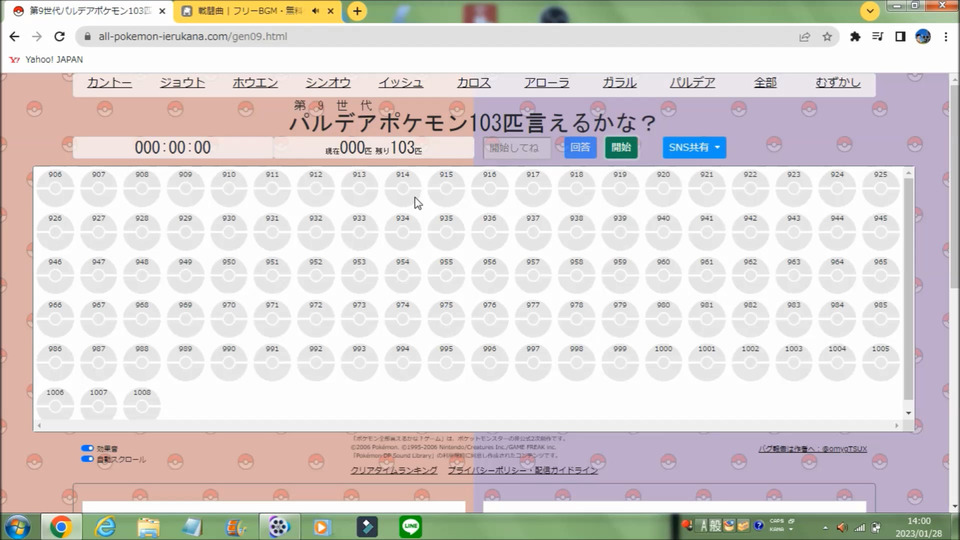Open the Chrome three-dot menu
The height and width of the screenshot is (540, 960).
tap(946, 37)
